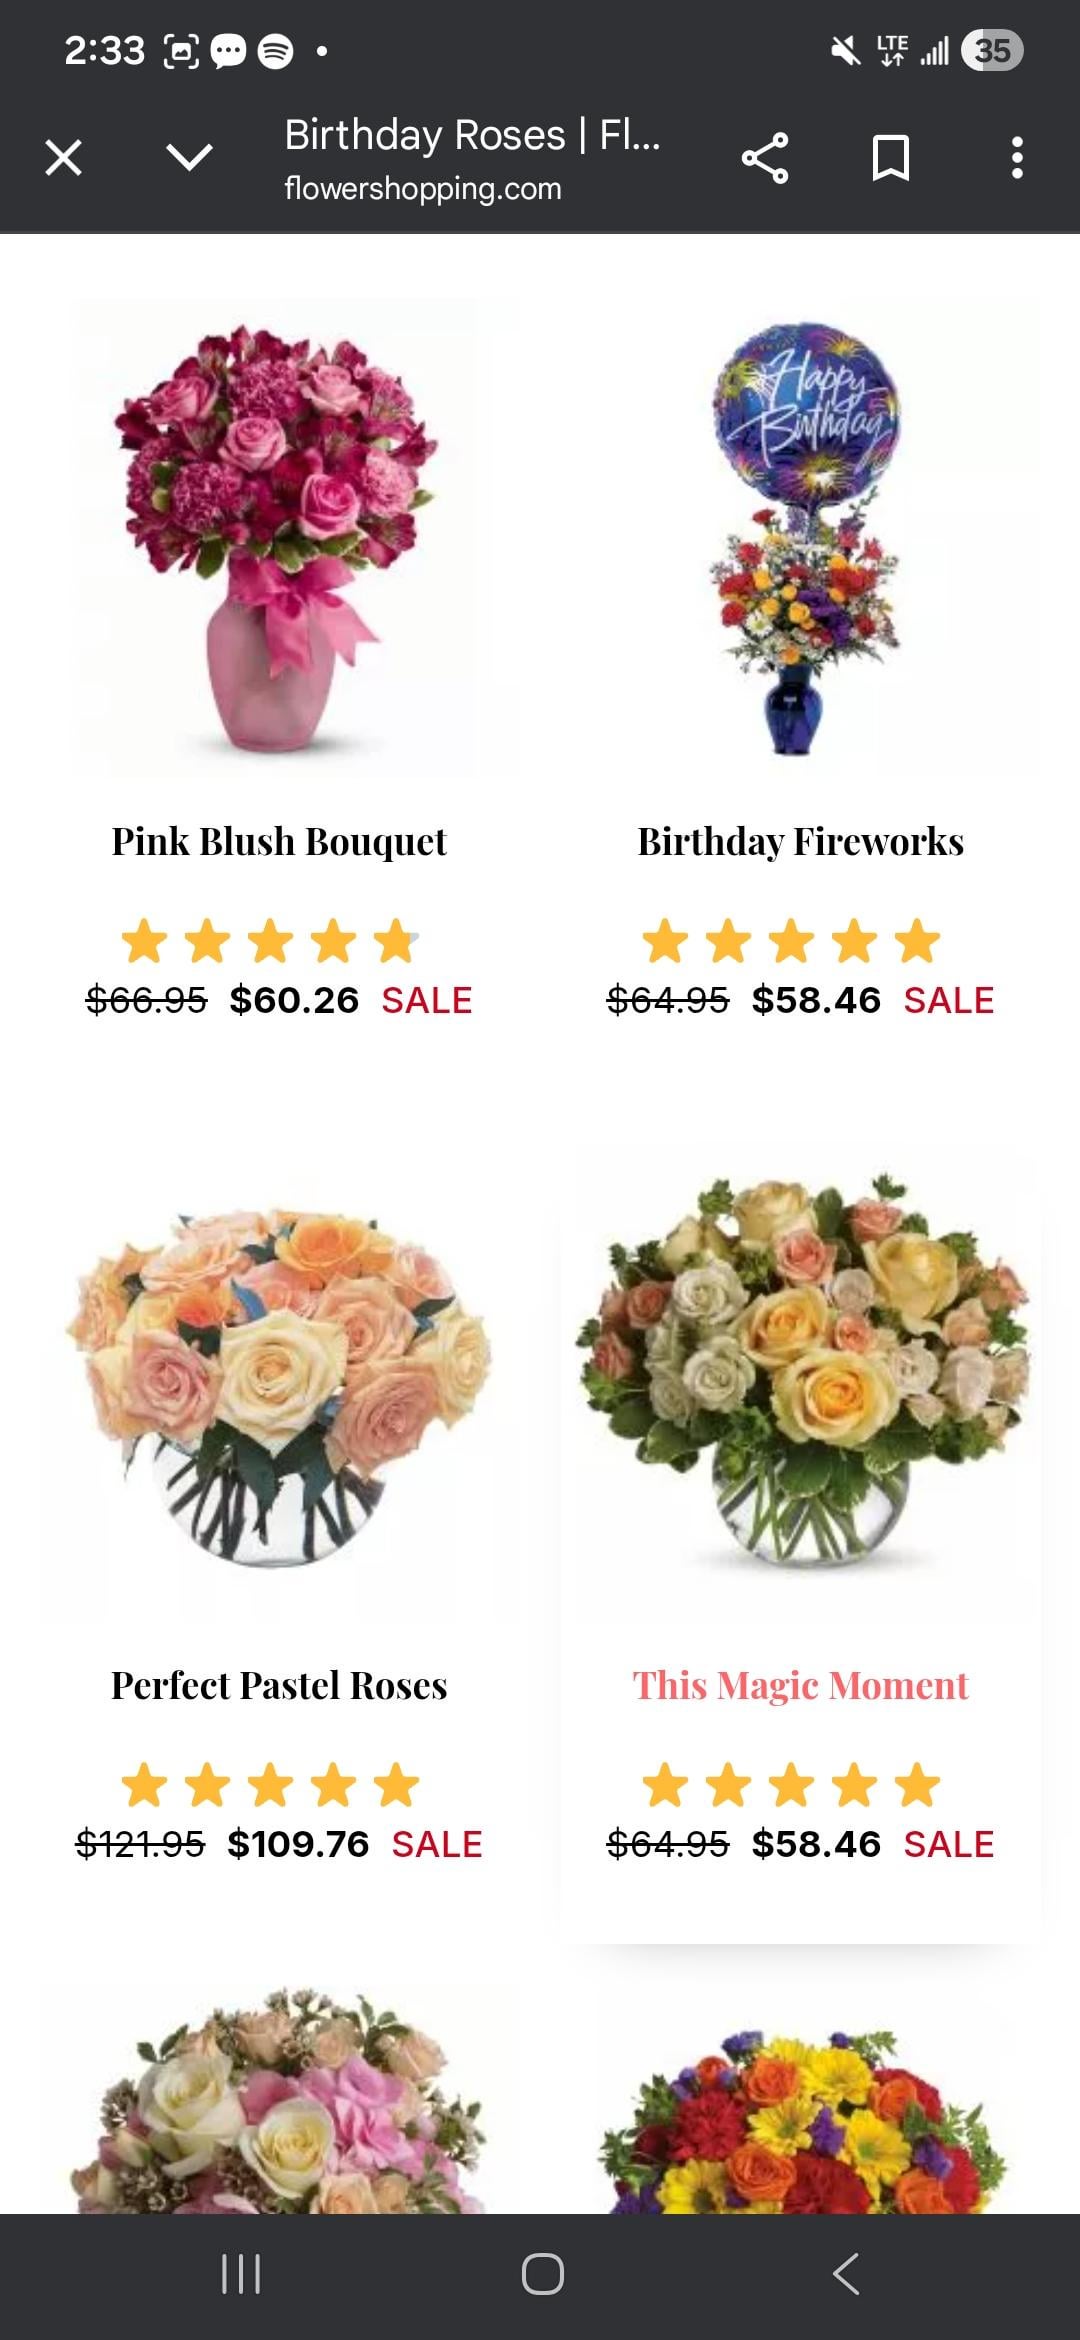Tap the share icon in the browser bar
The height and width of the screenshot is (2340, 1080).
[x=765, y=158]
